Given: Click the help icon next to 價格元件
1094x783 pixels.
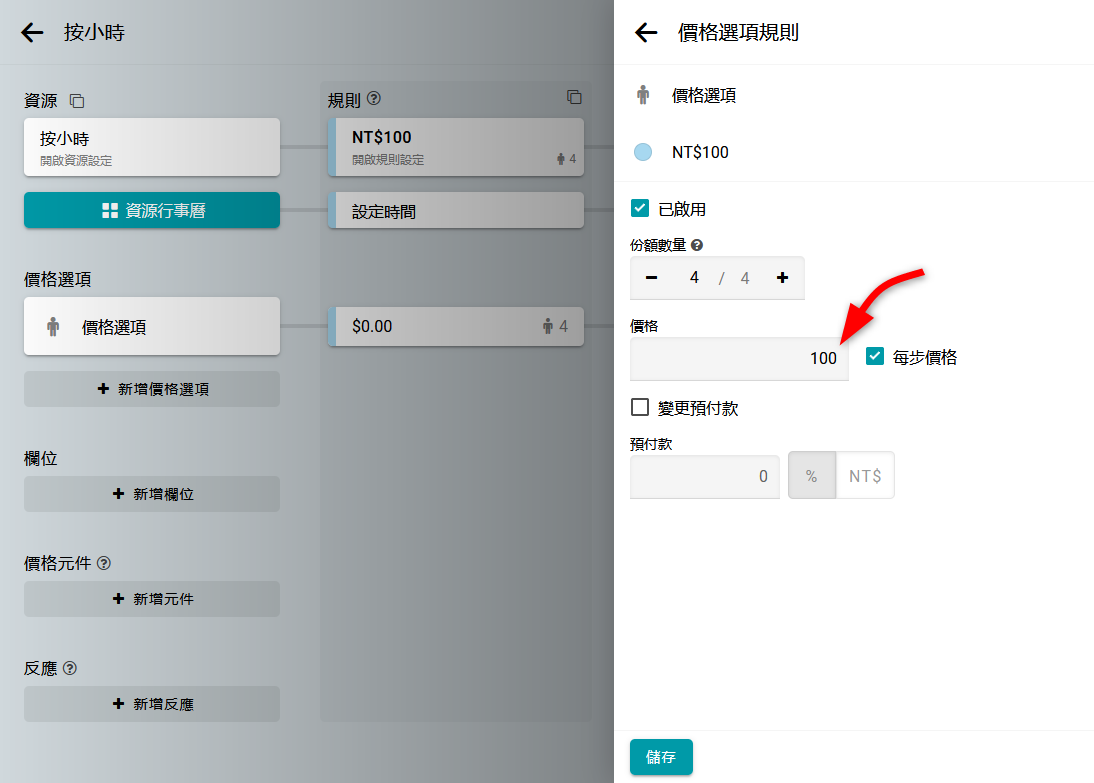Looking at the screenshot, I should point(104,563).
